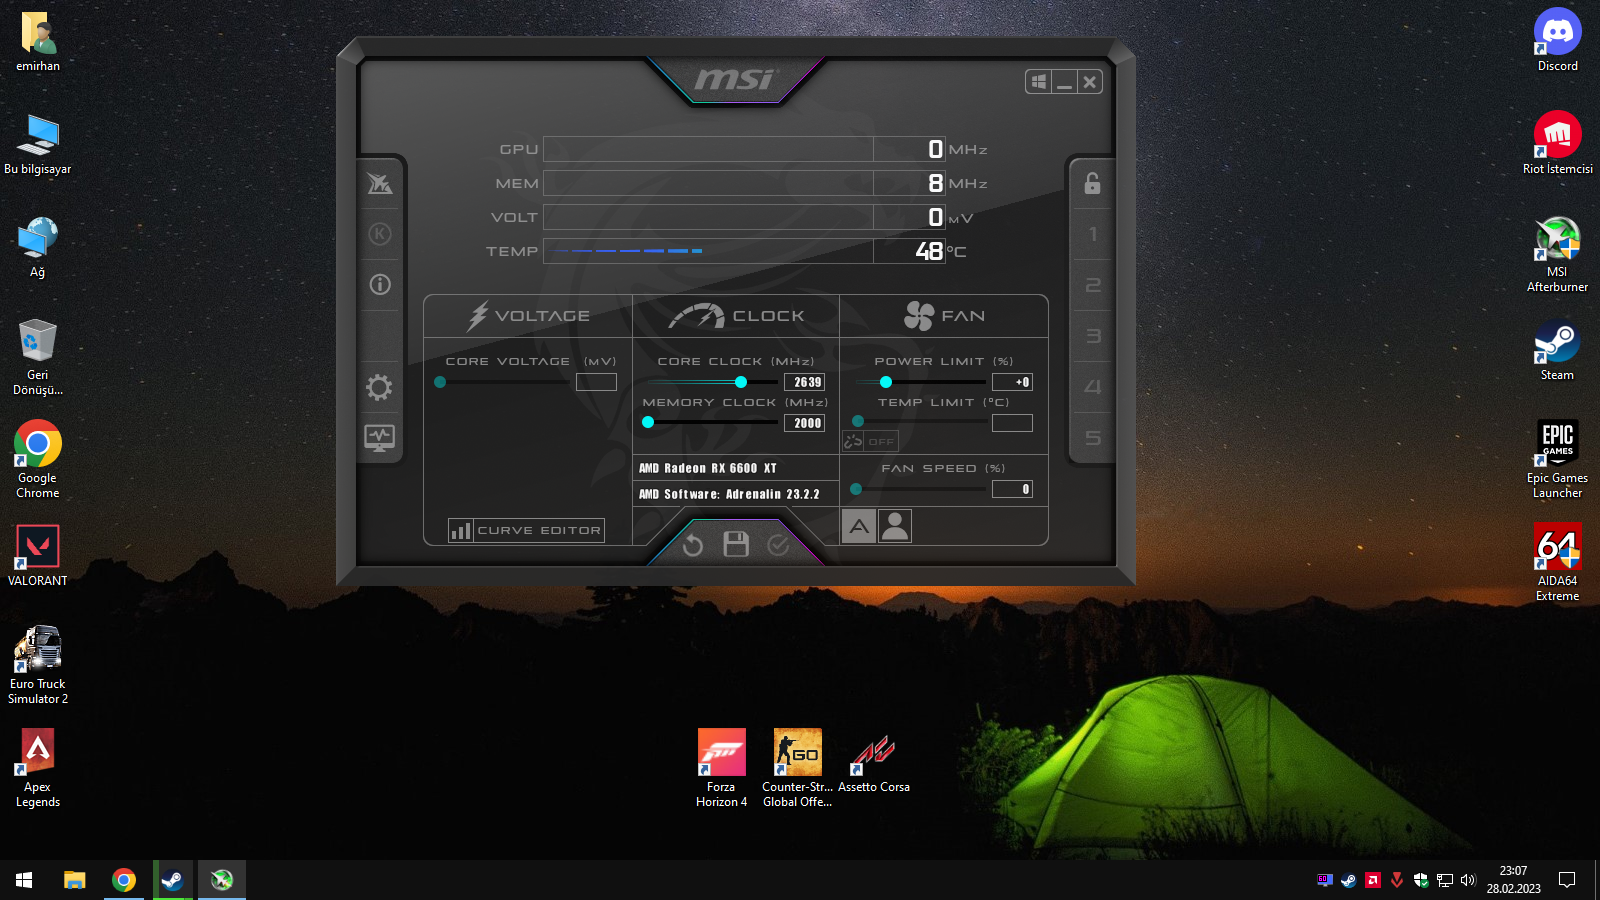Click the Temp Limit slider handle
Viewport: 1600px width, 900px height.
click(858, 422)
